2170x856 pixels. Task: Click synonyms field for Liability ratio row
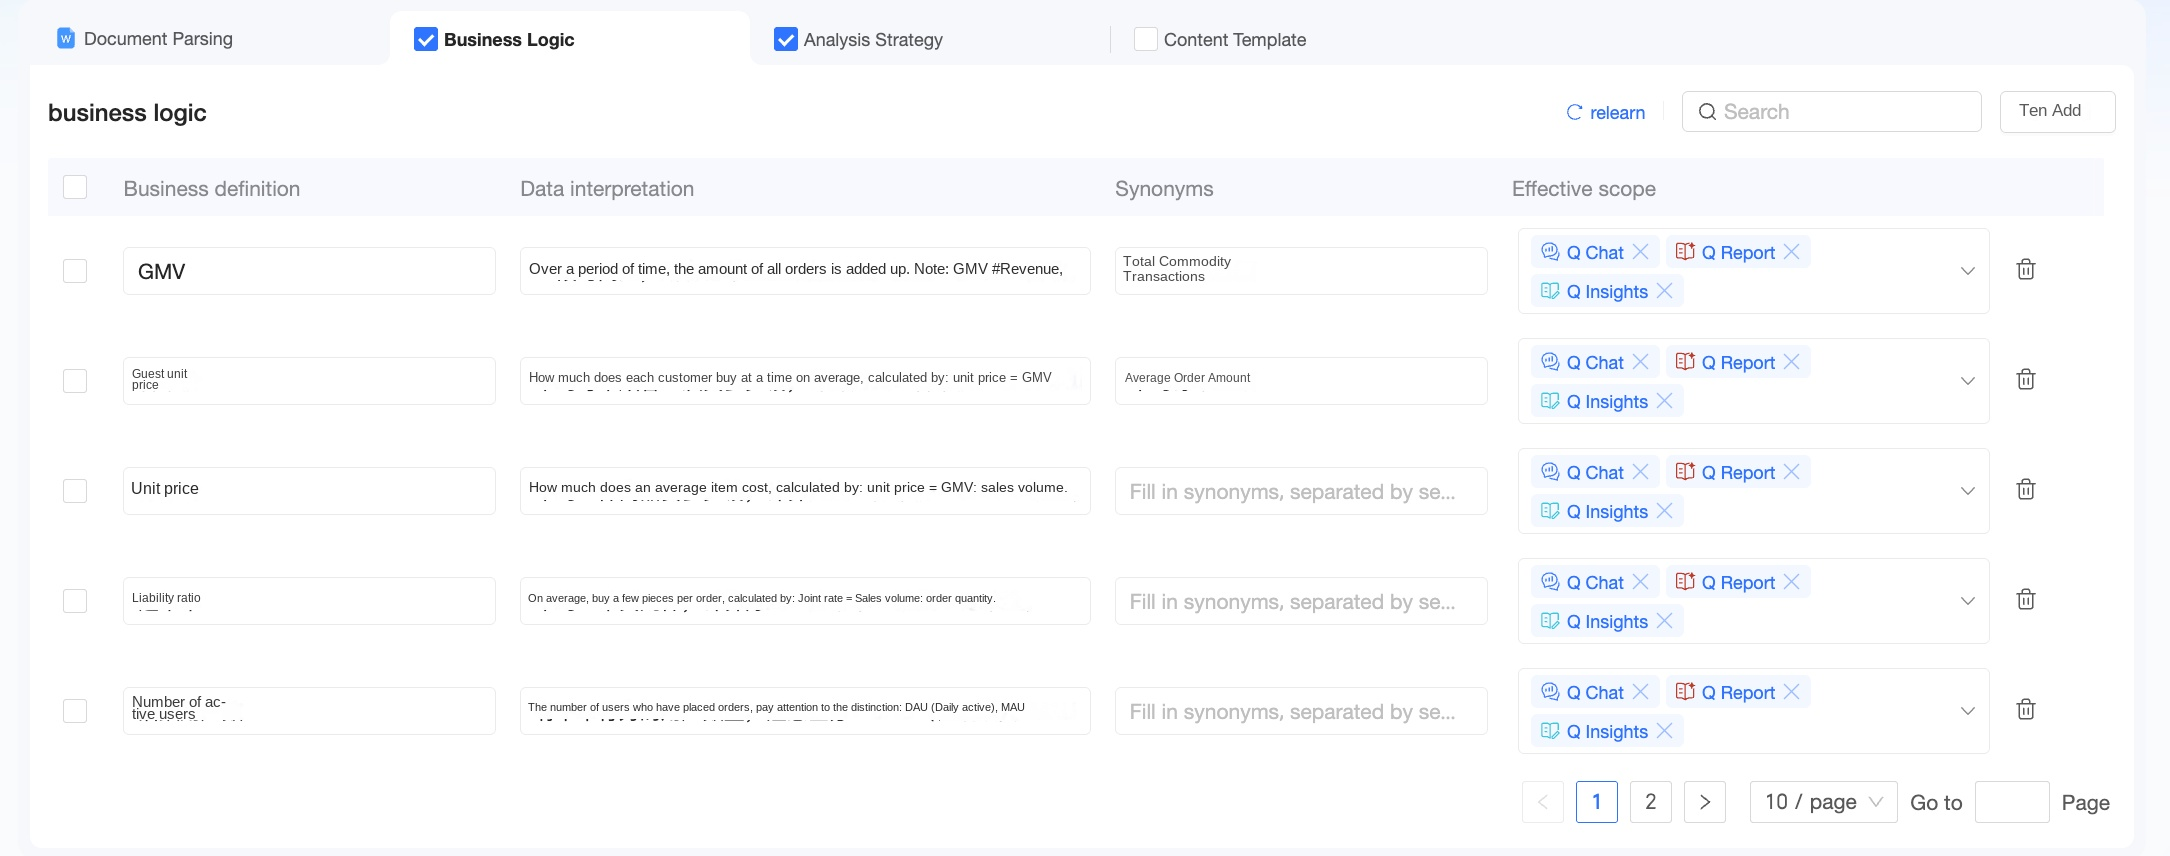tap(1301, 601)
